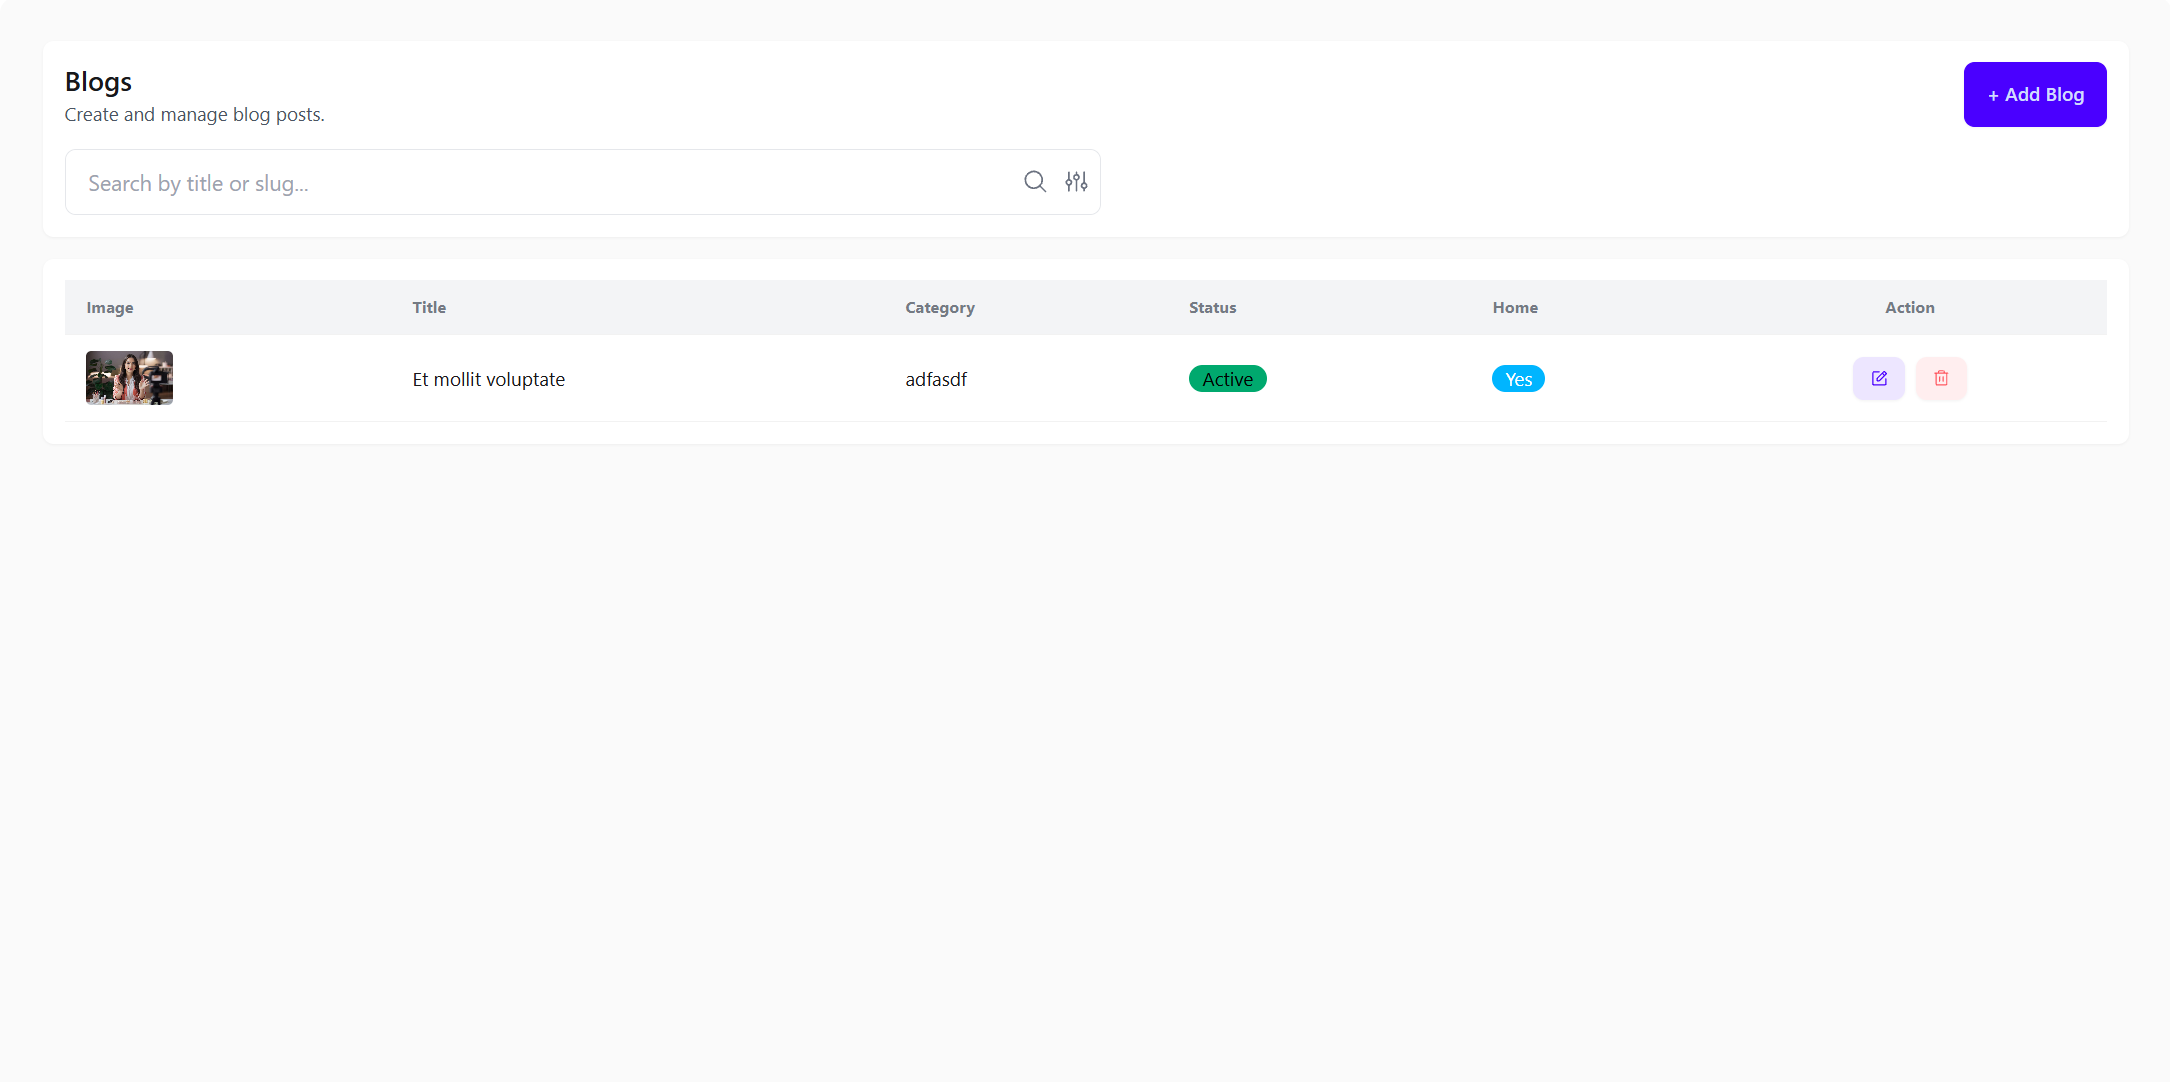The height and width of the screenshot is (1082, 2170).
Task: Click the Image column header
Action: tap(110, 307)
